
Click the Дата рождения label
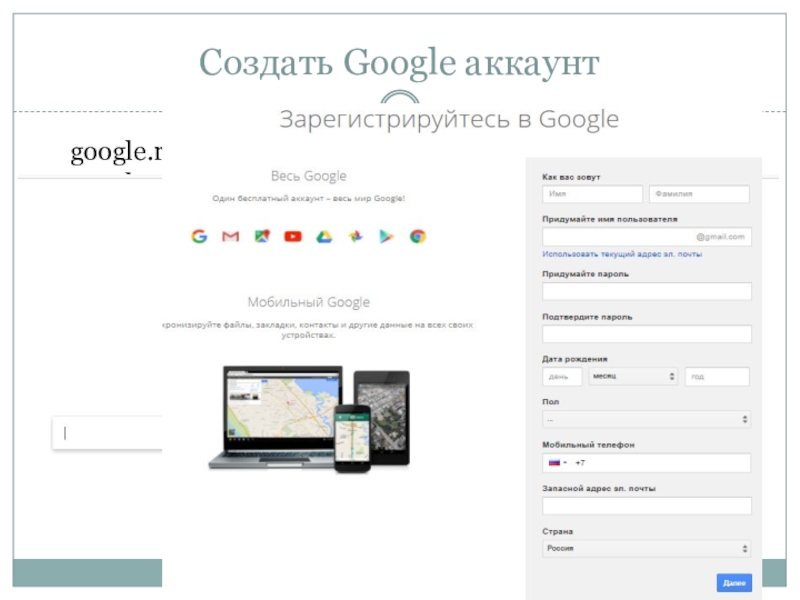[574, 359]
